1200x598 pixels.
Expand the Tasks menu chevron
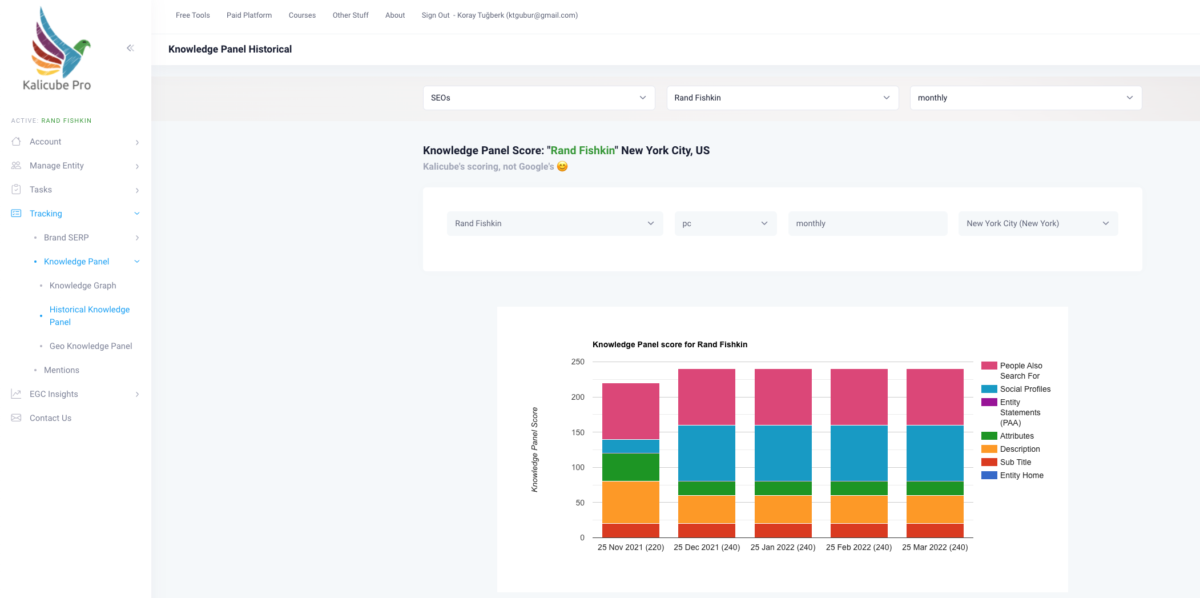coord(137,190)
